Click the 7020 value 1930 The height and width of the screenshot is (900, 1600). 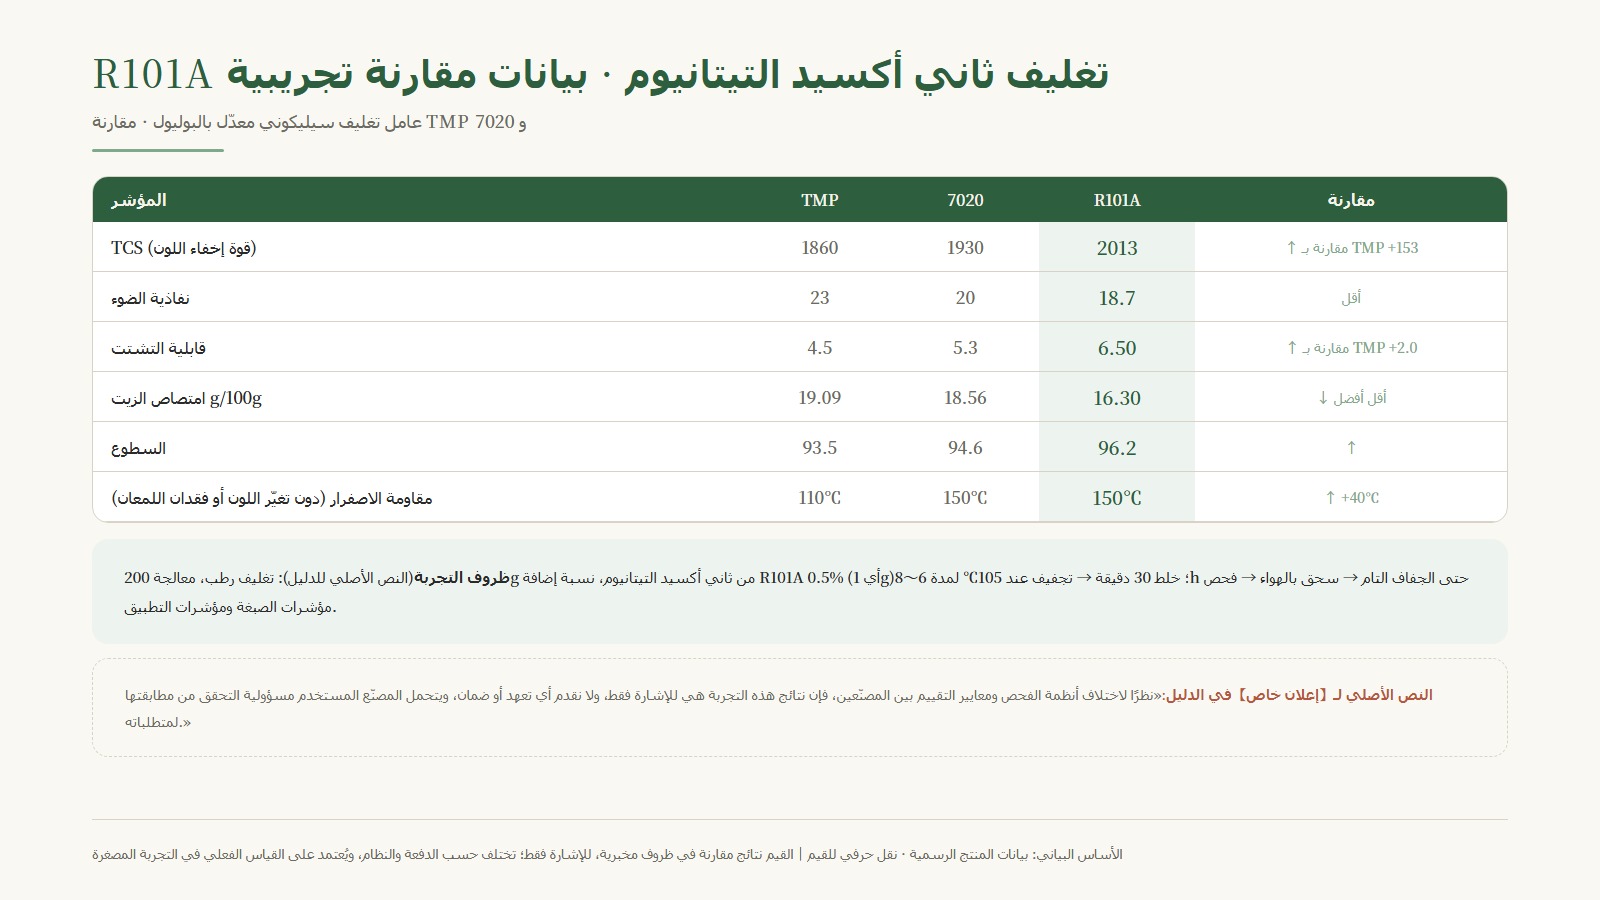(965, 248)
